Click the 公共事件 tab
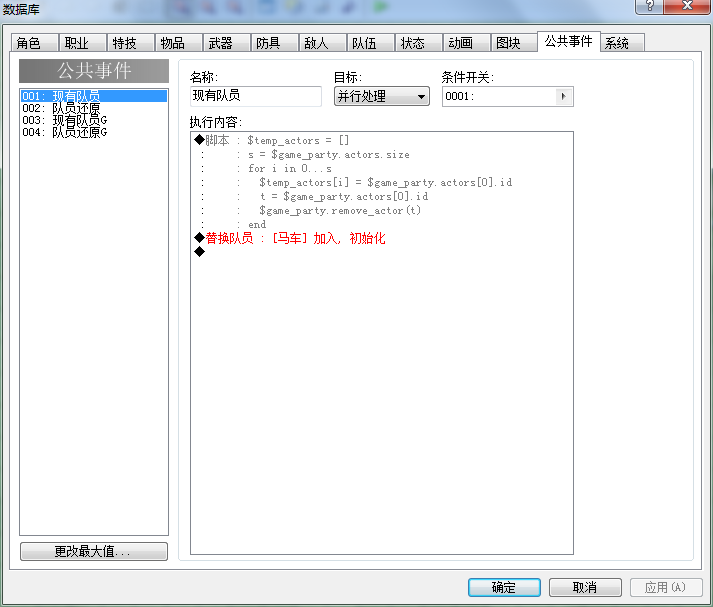Screen dimensions: 713x607 [x=568, y=41]
